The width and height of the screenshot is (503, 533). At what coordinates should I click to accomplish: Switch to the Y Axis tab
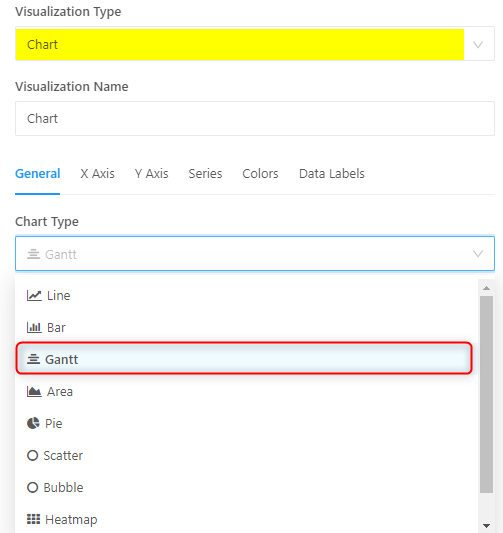(x=151, y=174)
